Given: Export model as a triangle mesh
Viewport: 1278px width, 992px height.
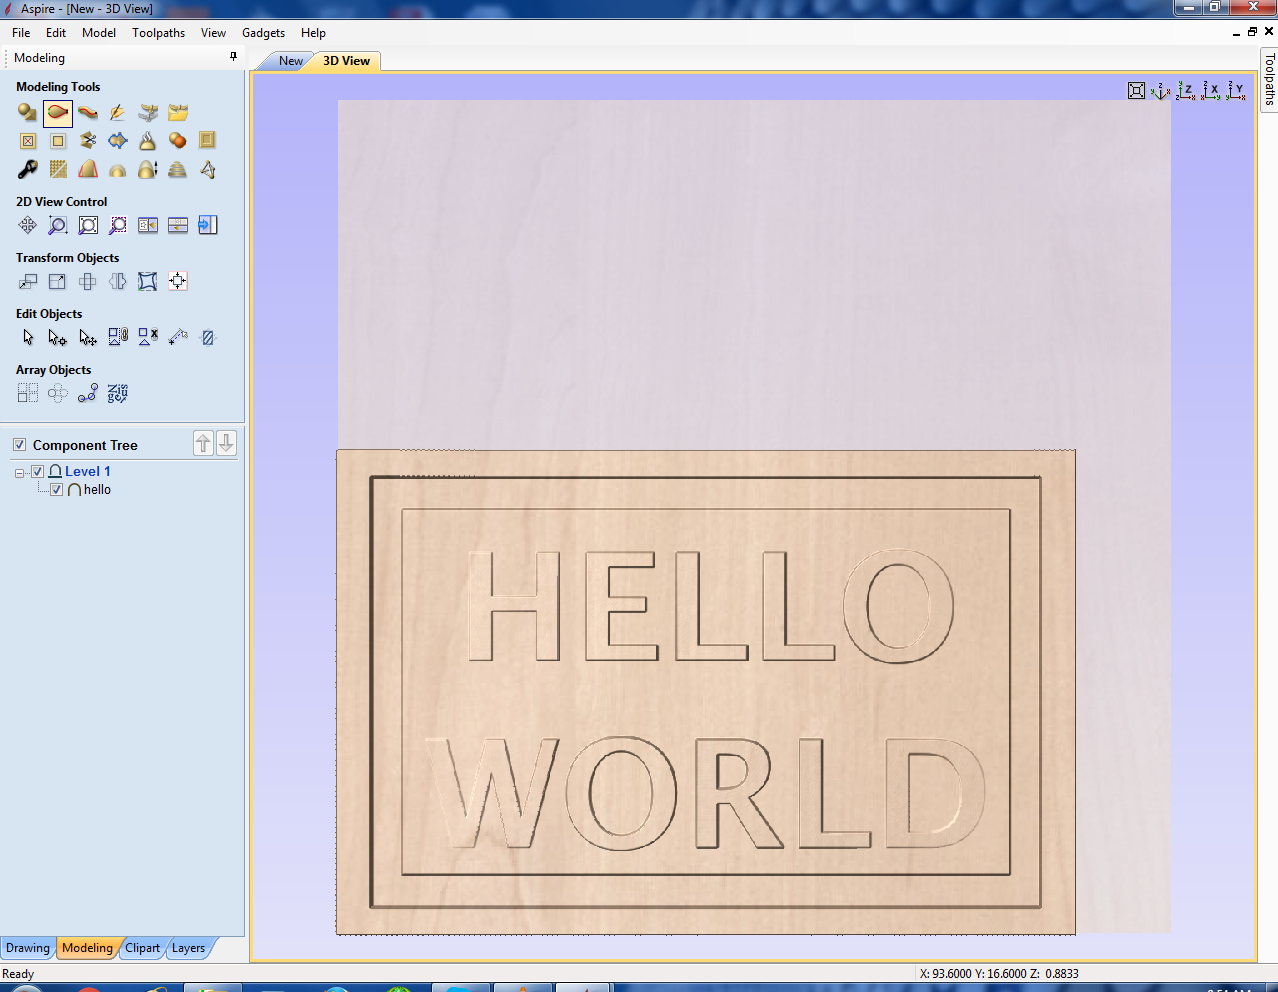Looking at the screenshot, I should [x=208, y=170].
